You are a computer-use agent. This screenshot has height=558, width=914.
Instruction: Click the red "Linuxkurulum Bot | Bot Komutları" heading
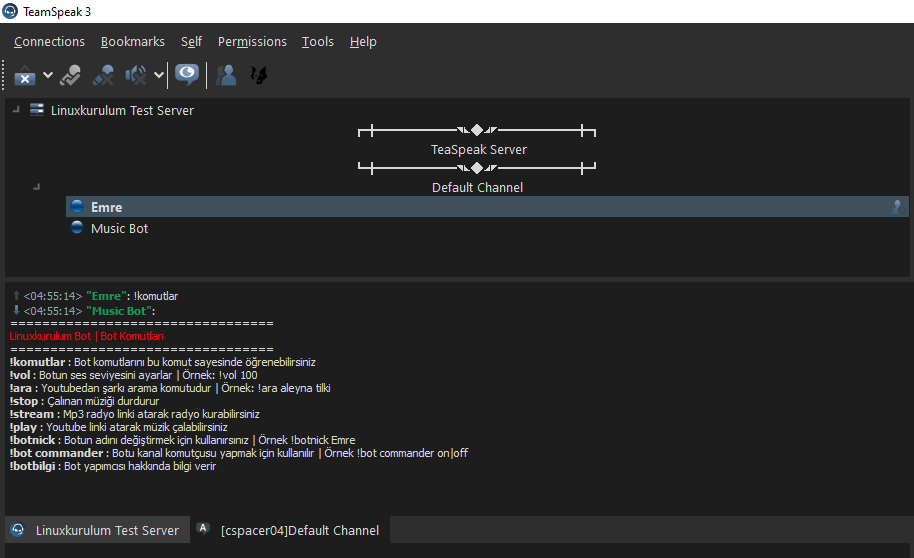coord(86,336)
